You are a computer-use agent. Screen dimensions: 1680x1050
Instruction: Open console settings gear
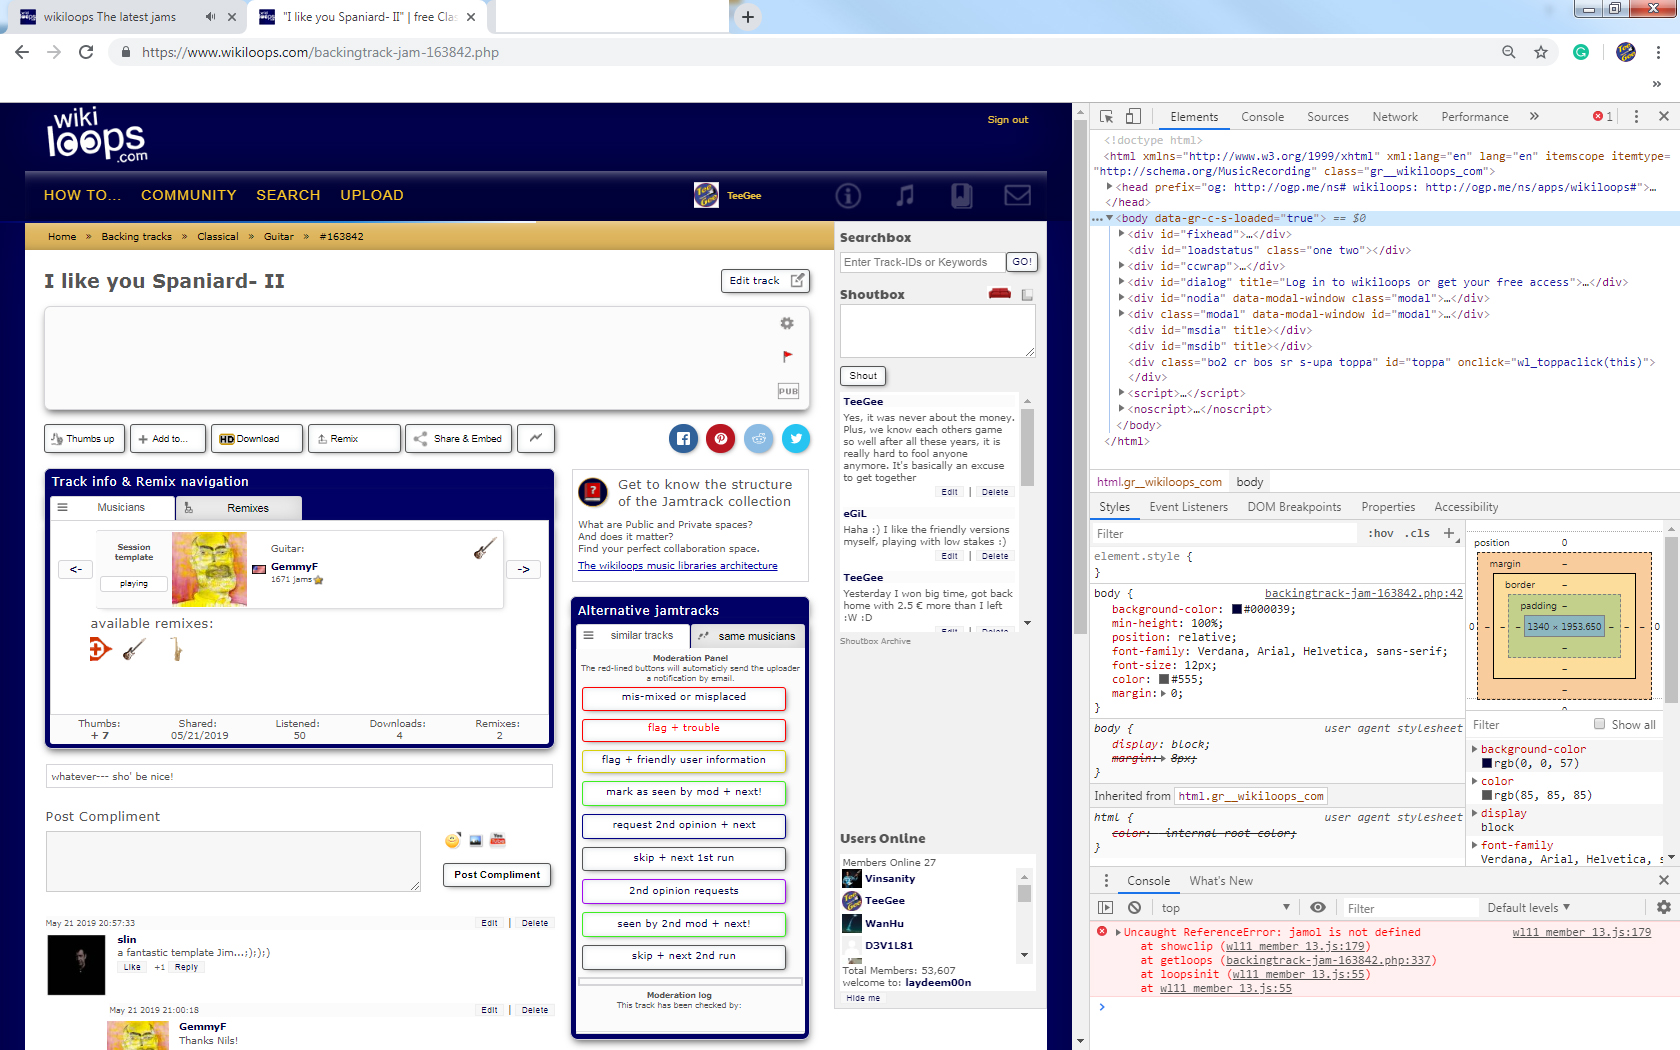1664,907
